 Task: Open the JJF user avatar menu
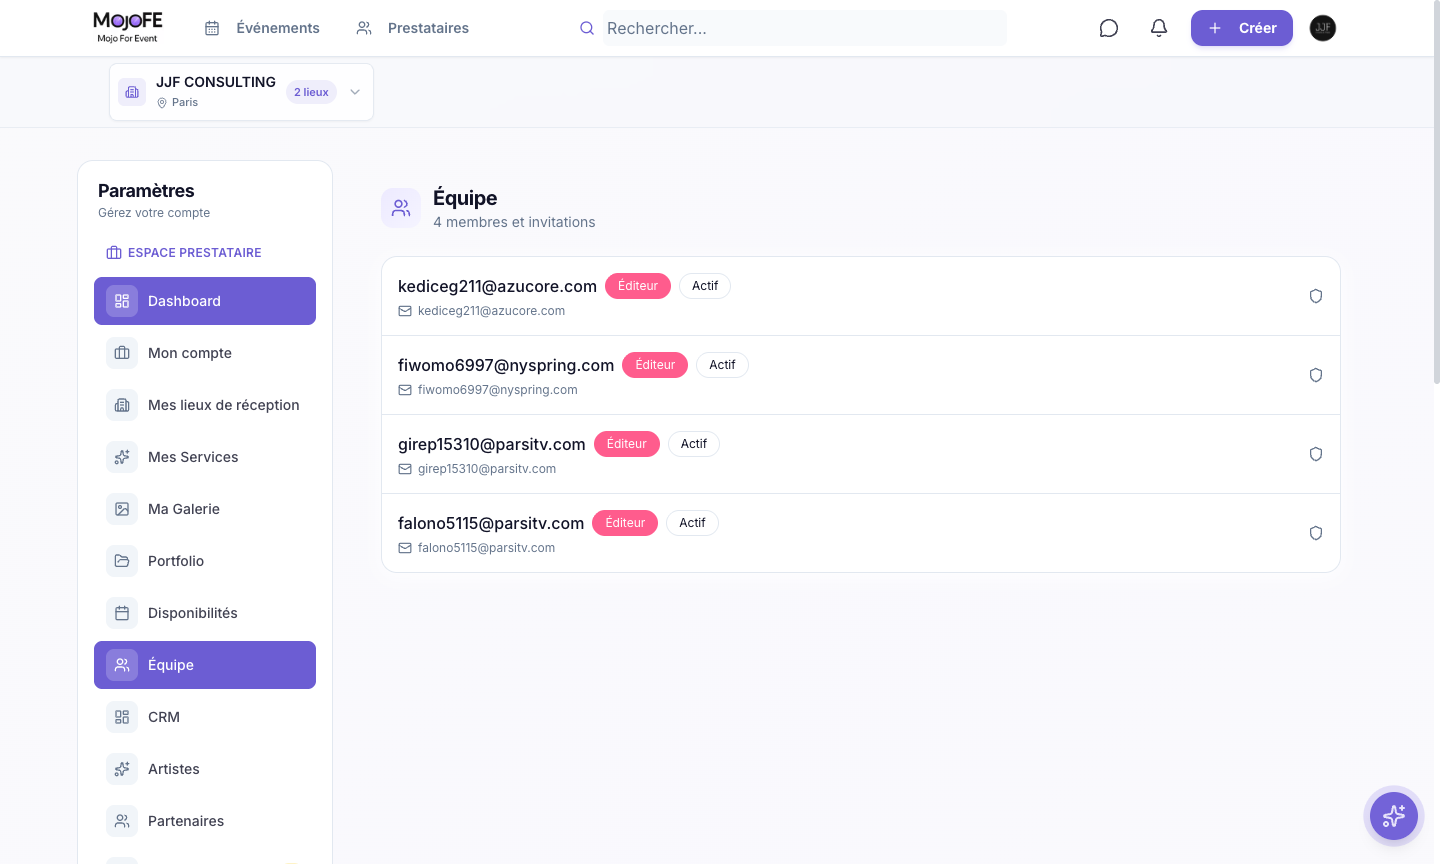pos(1323,28)
